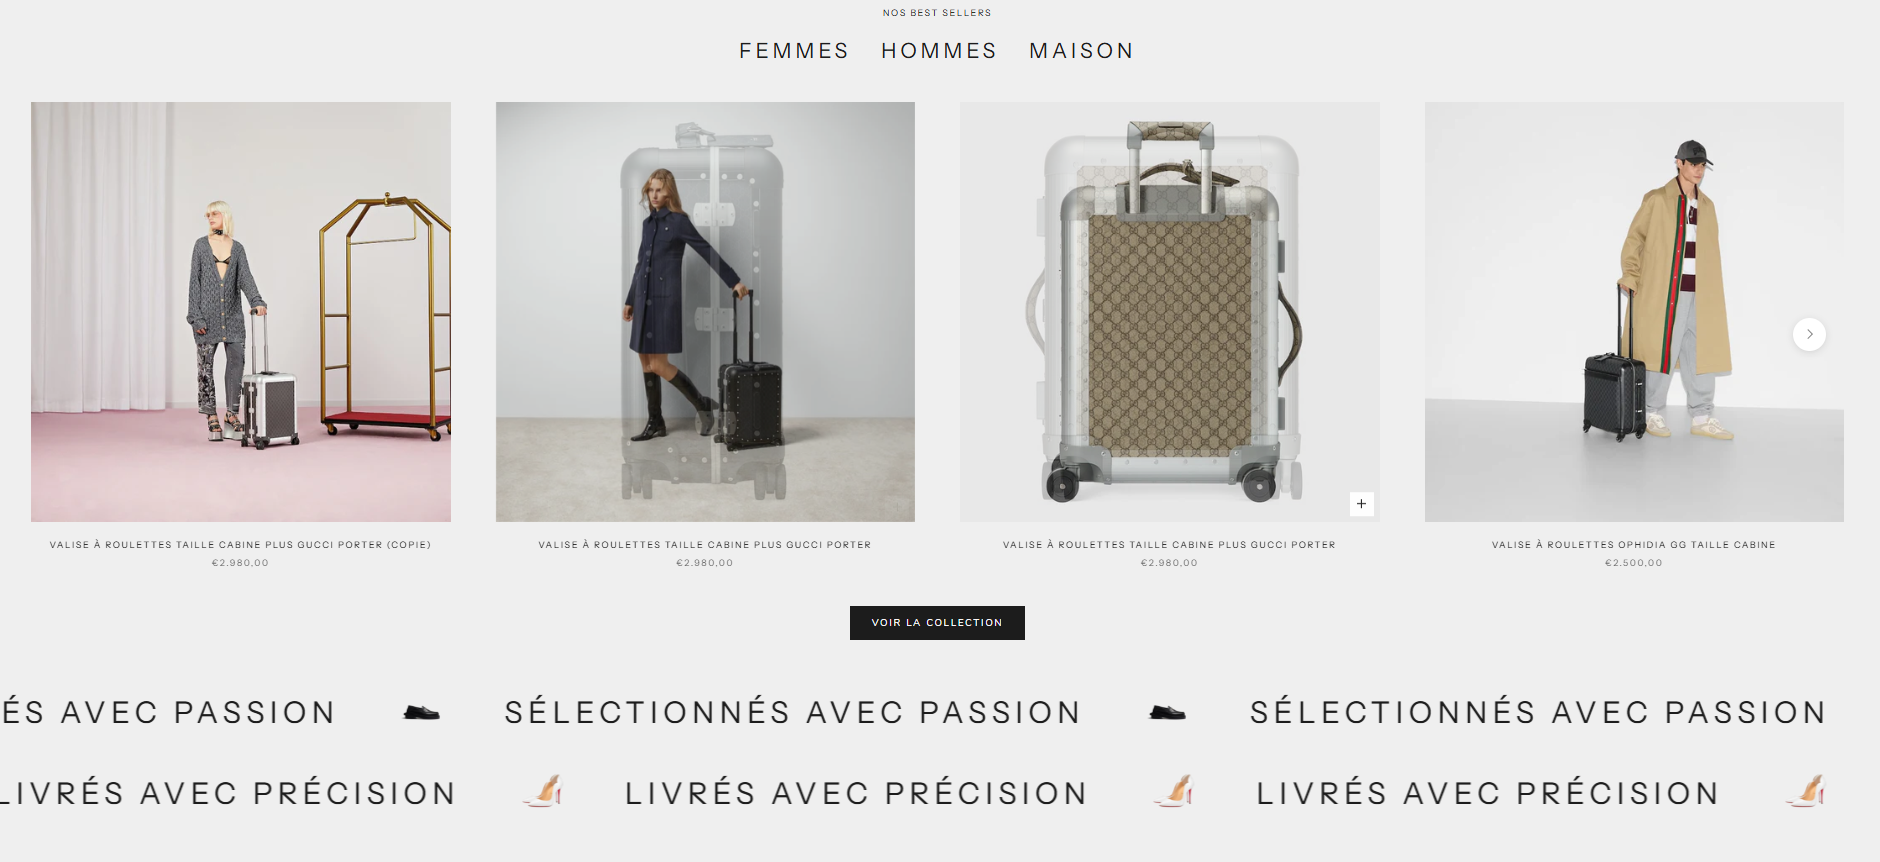Open the Gucci Porter (Copie) suitcase title link
Viewport: 1880px width, 862px height.
(240, 545)
